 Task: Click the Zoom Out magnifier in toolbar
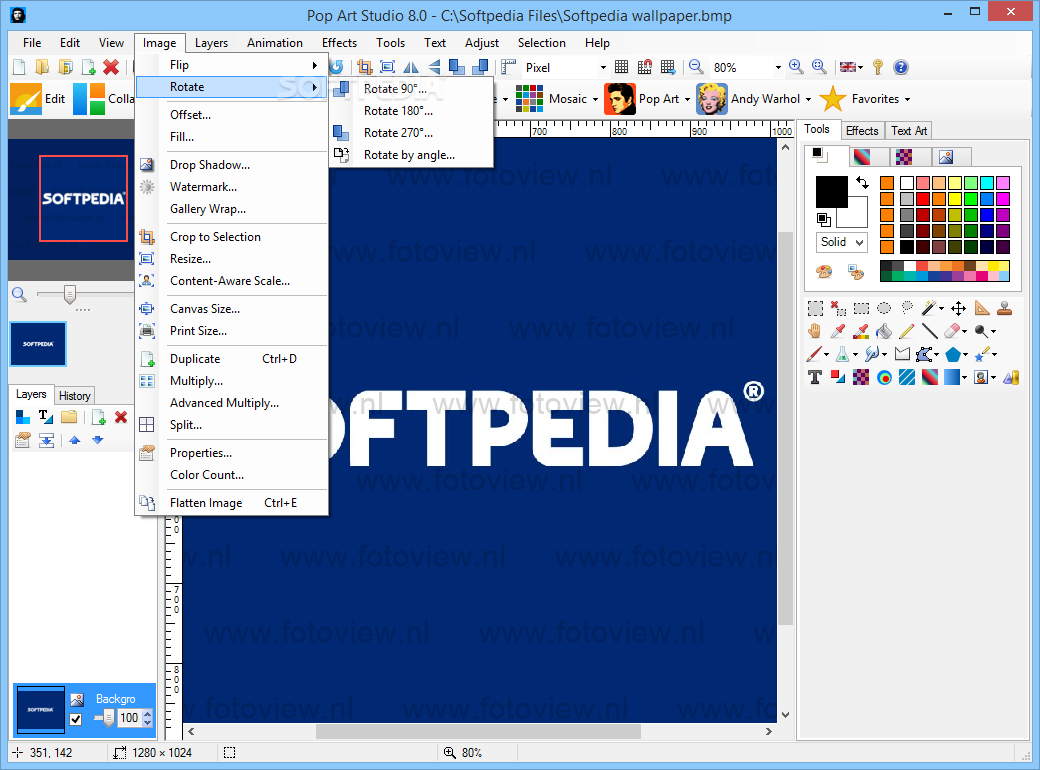pos(696,67)
